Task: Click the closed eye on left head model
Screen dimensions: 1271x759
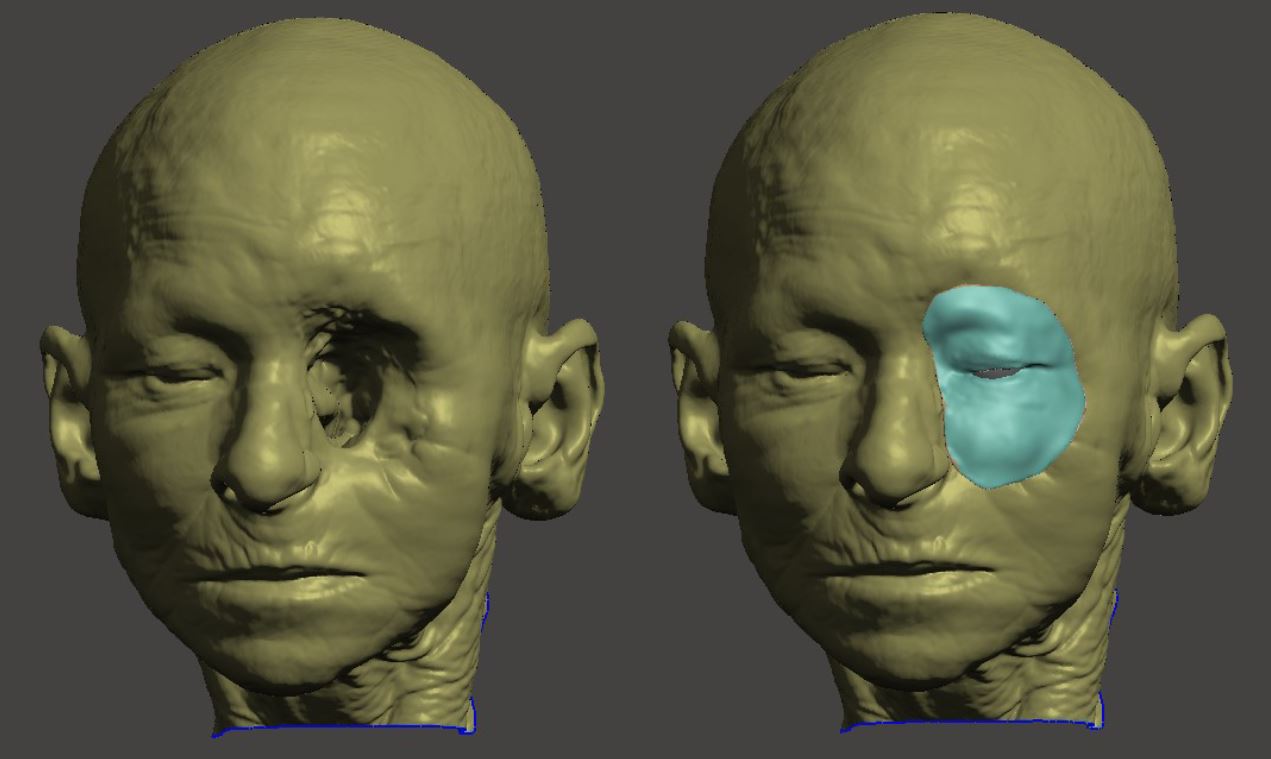Action: [x=175, y=377]
